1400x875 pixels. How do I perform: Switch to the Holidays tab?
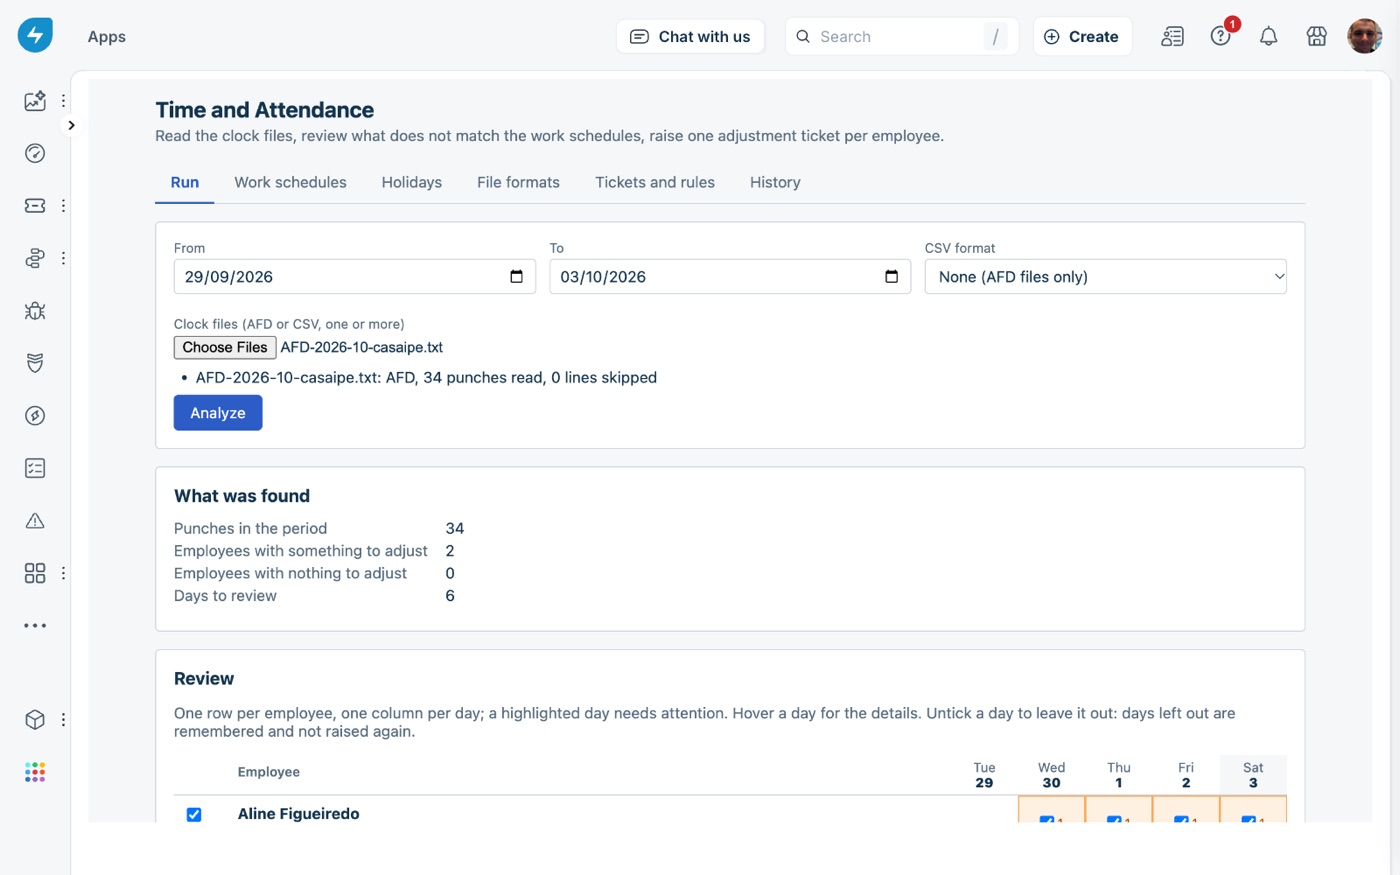(411, 182)
